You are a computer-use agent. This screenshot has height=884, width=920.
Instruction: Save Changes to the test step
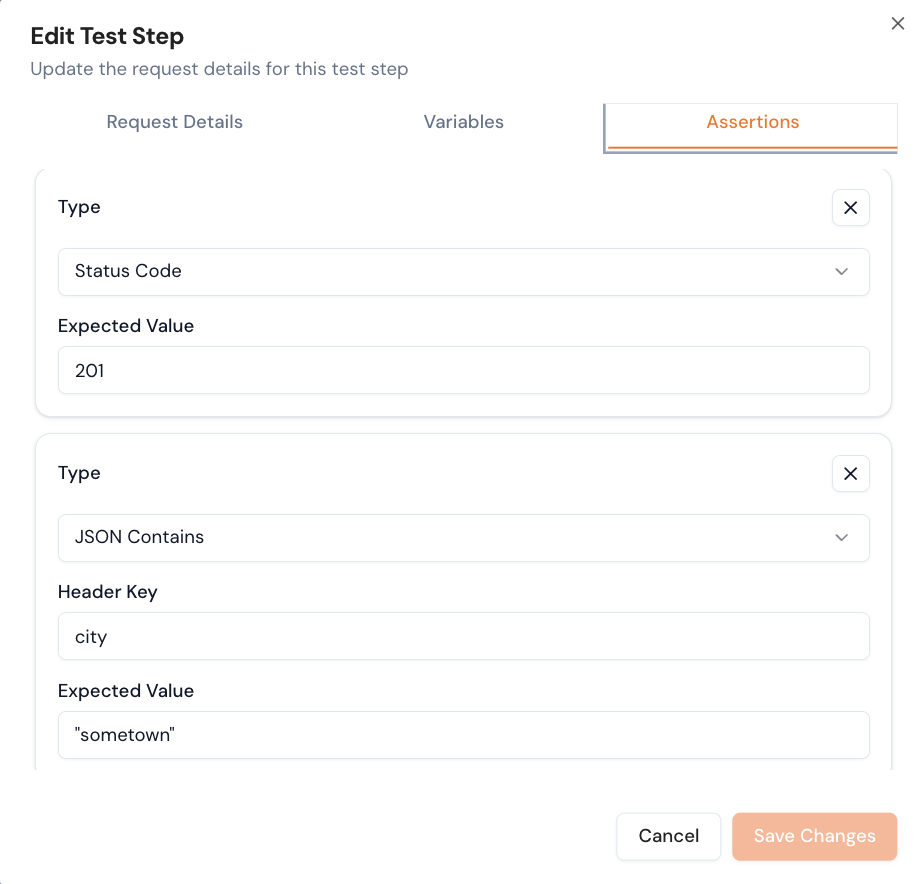tap(814, 836)
